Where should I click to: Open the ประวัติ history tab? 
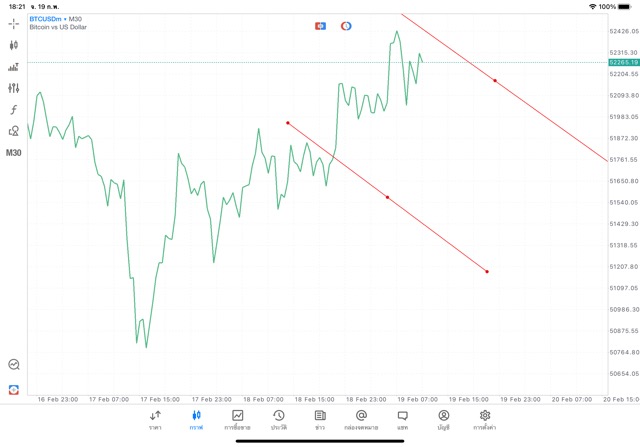click(279, 420)
